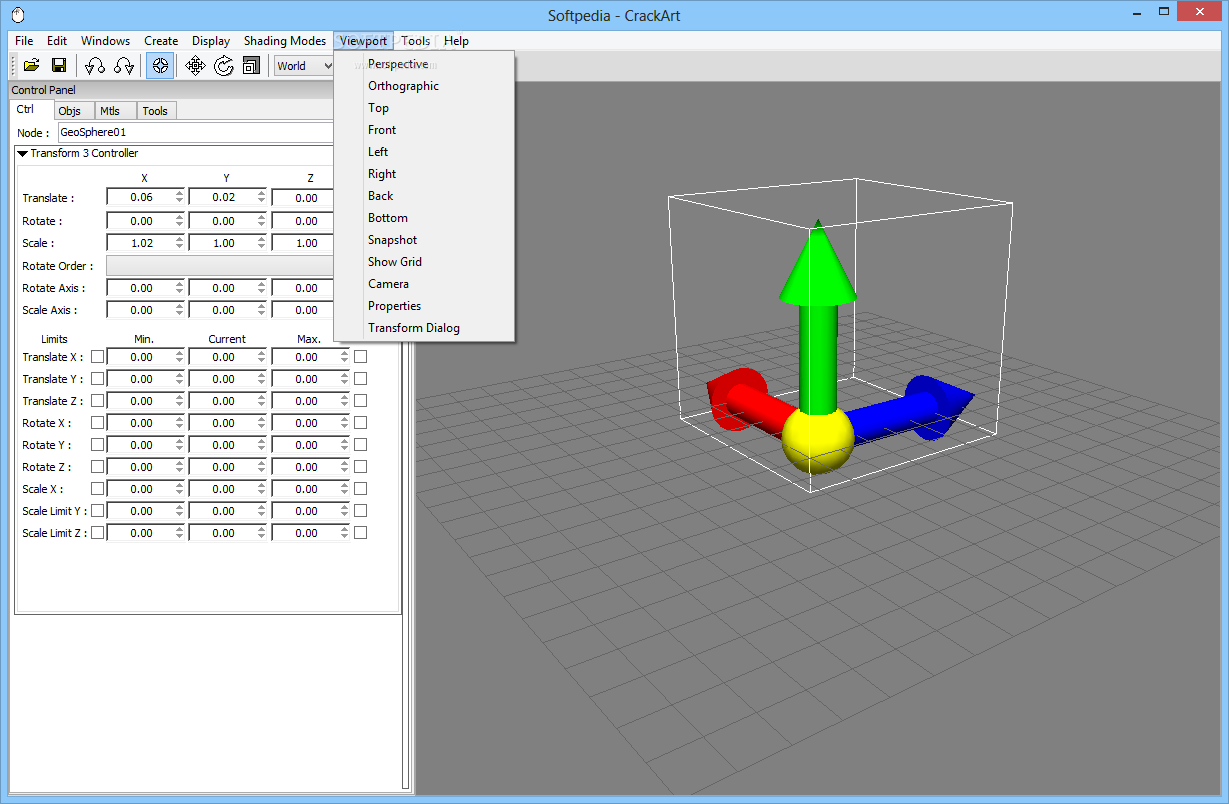Image resolution: width=1229 pixels, height=804 pixels.
Task: Open the Display menu
Action: click(211, 41)
